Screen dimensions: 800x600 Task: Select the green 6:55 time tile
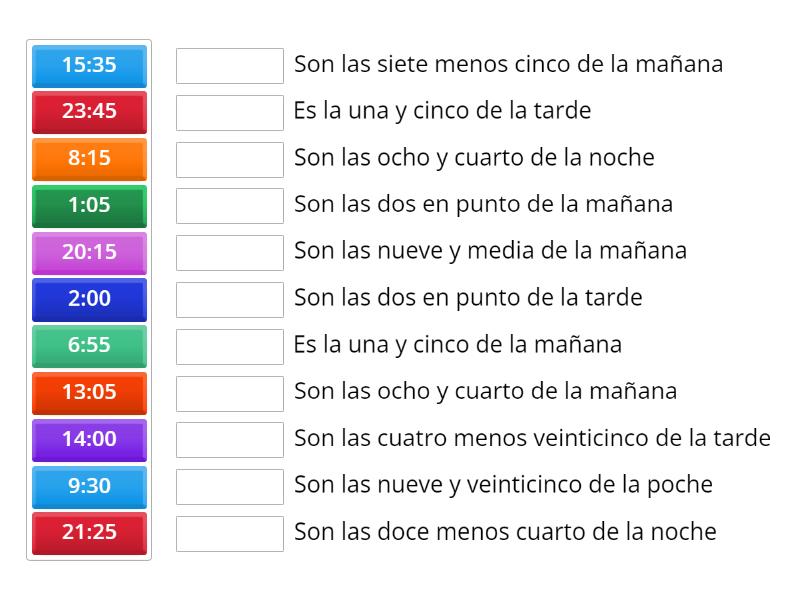[89, 346]
